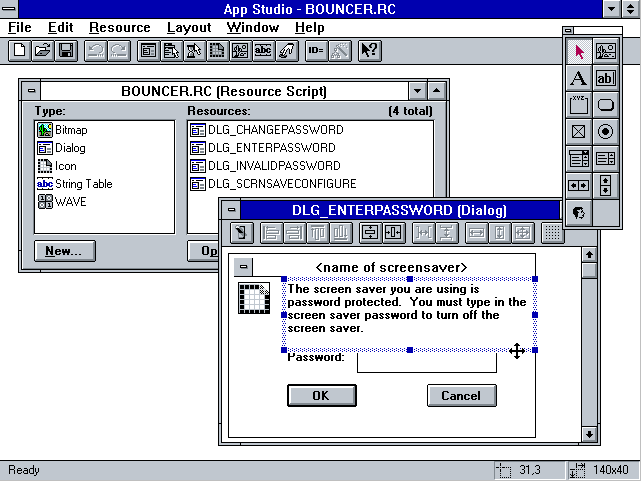
Task: Click the New Icon toolbar icon
Action: (x=217, y=51)
